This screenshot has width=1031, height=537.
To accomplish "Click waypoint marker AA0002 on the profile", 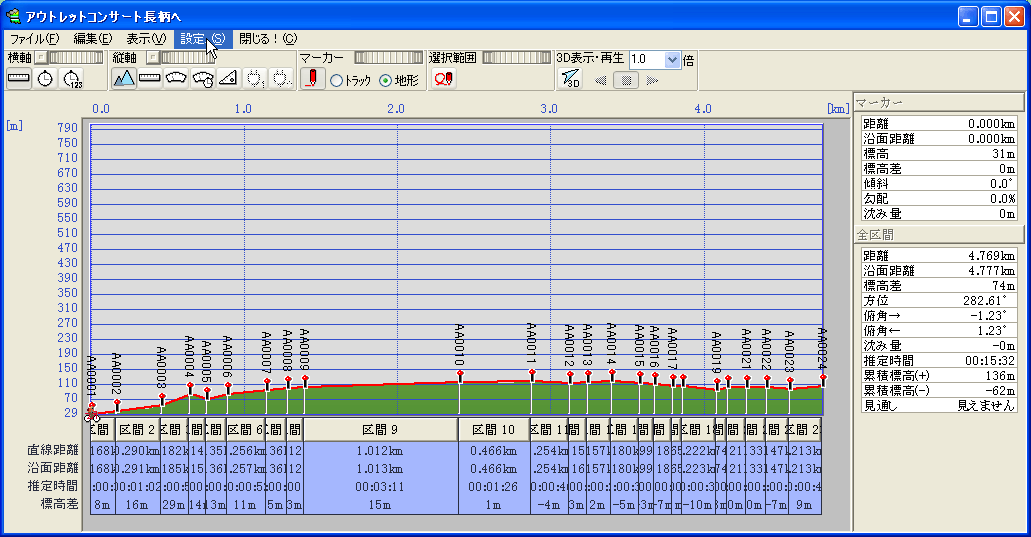I will coord(117,402).
